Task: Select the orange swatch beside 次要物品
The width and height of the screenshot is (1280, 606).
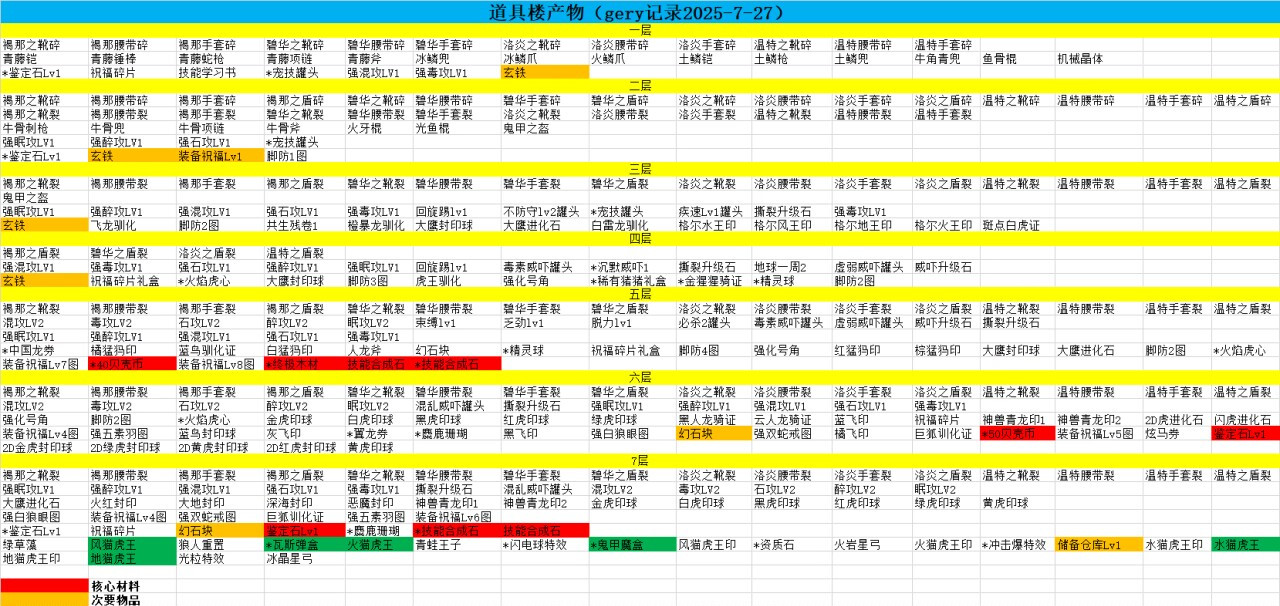Action: 43,600
